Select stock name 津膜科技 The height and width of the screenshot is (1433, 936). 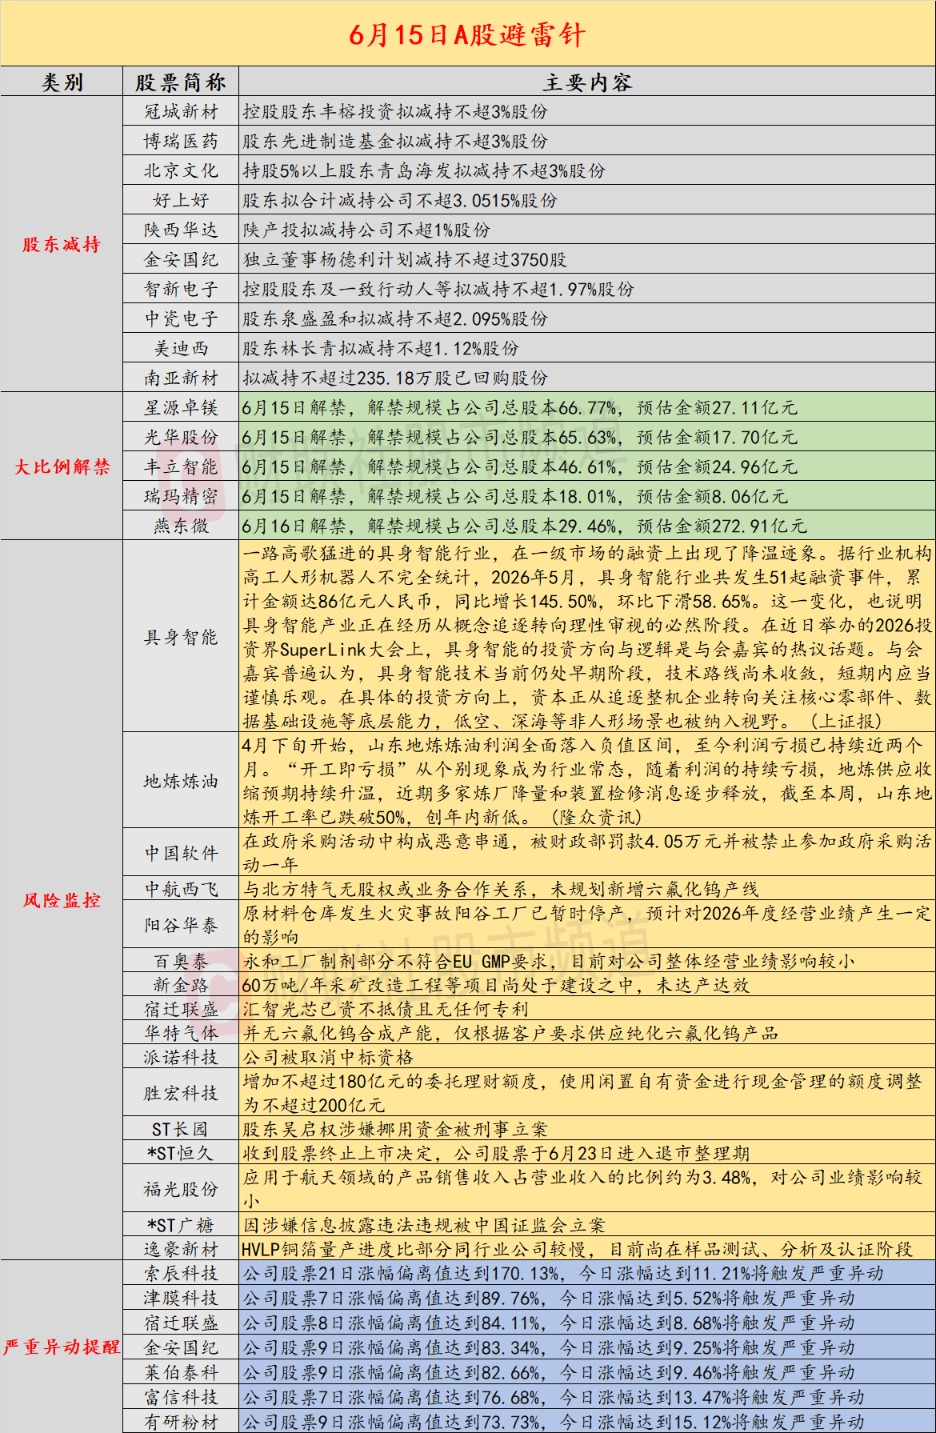tap(181, 1298)
